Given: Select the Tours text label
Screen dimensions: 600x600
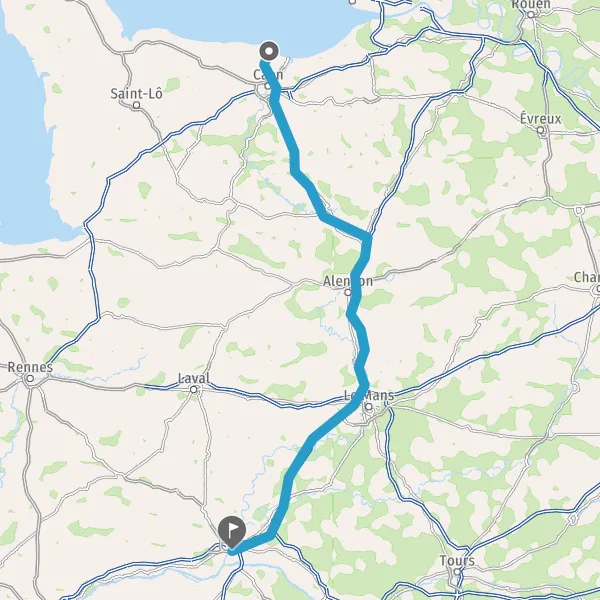Looking at the screenshot, I should tap(457, 561).
